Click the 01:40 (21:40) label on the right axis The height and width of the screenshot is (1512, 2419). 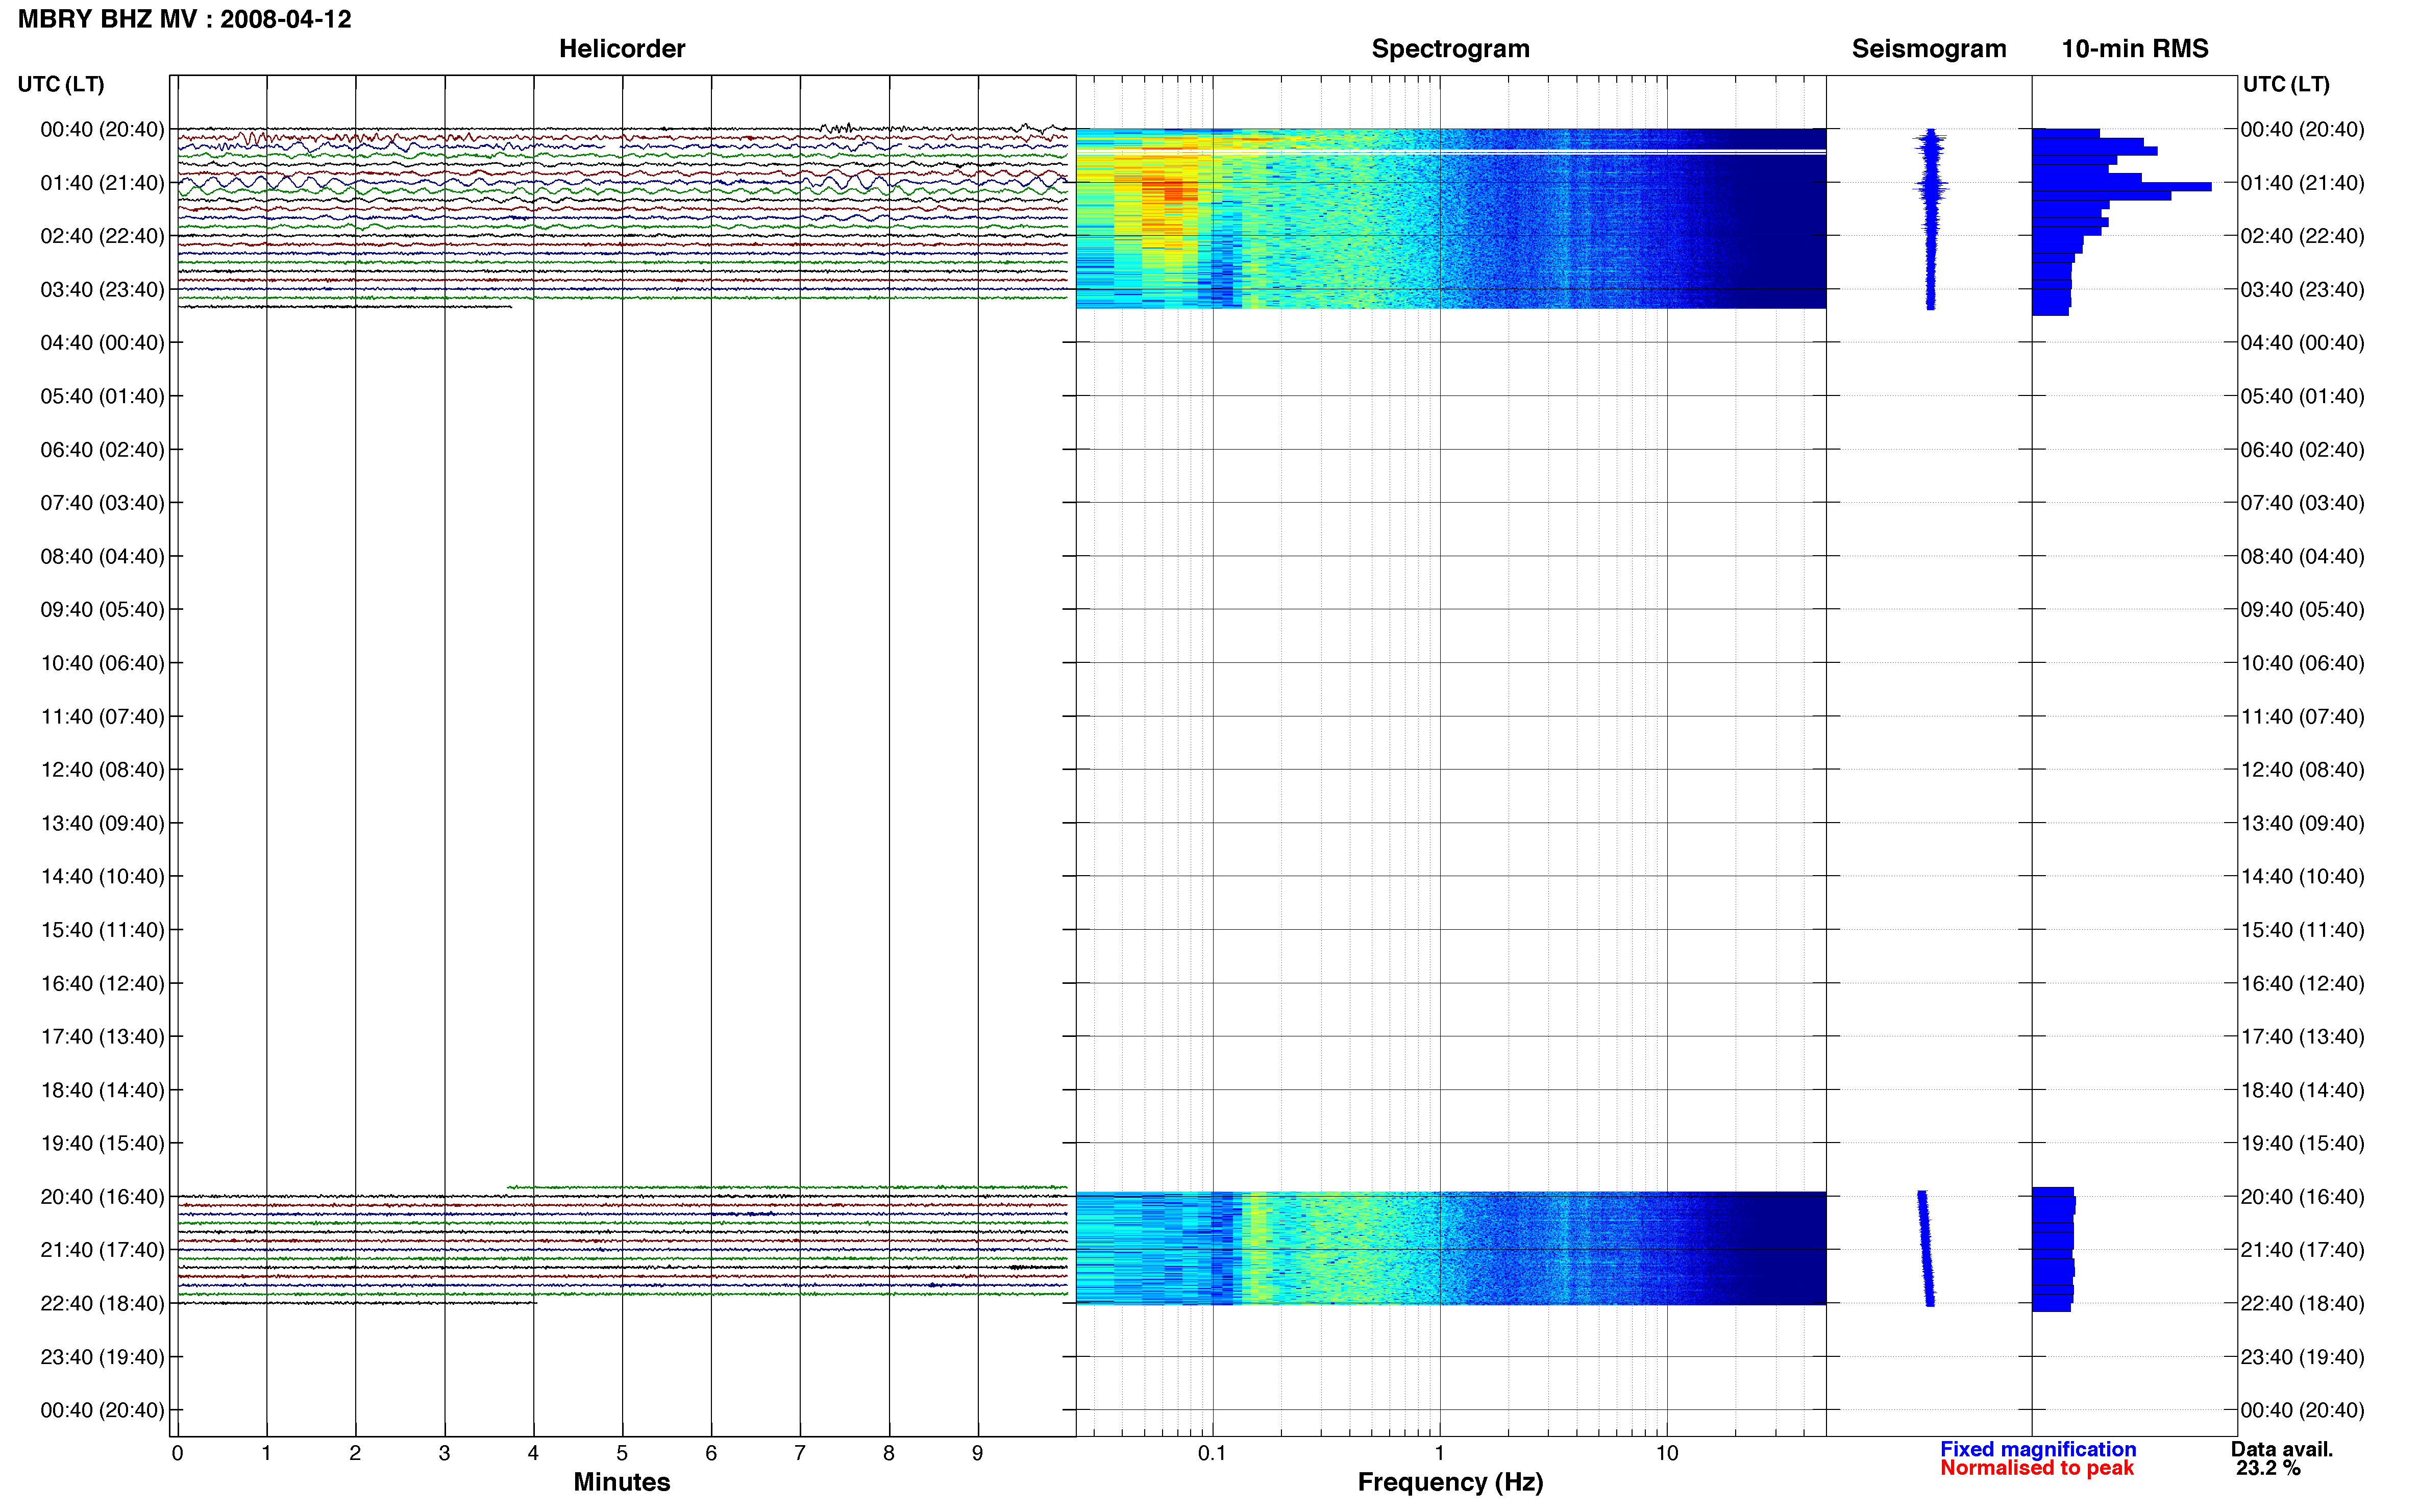(x=2302, y=183)
